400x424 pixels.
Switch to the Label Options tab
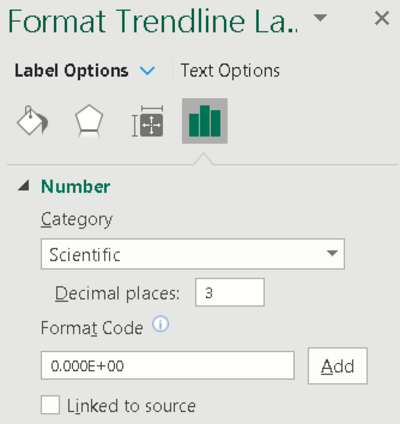point(71,71)
